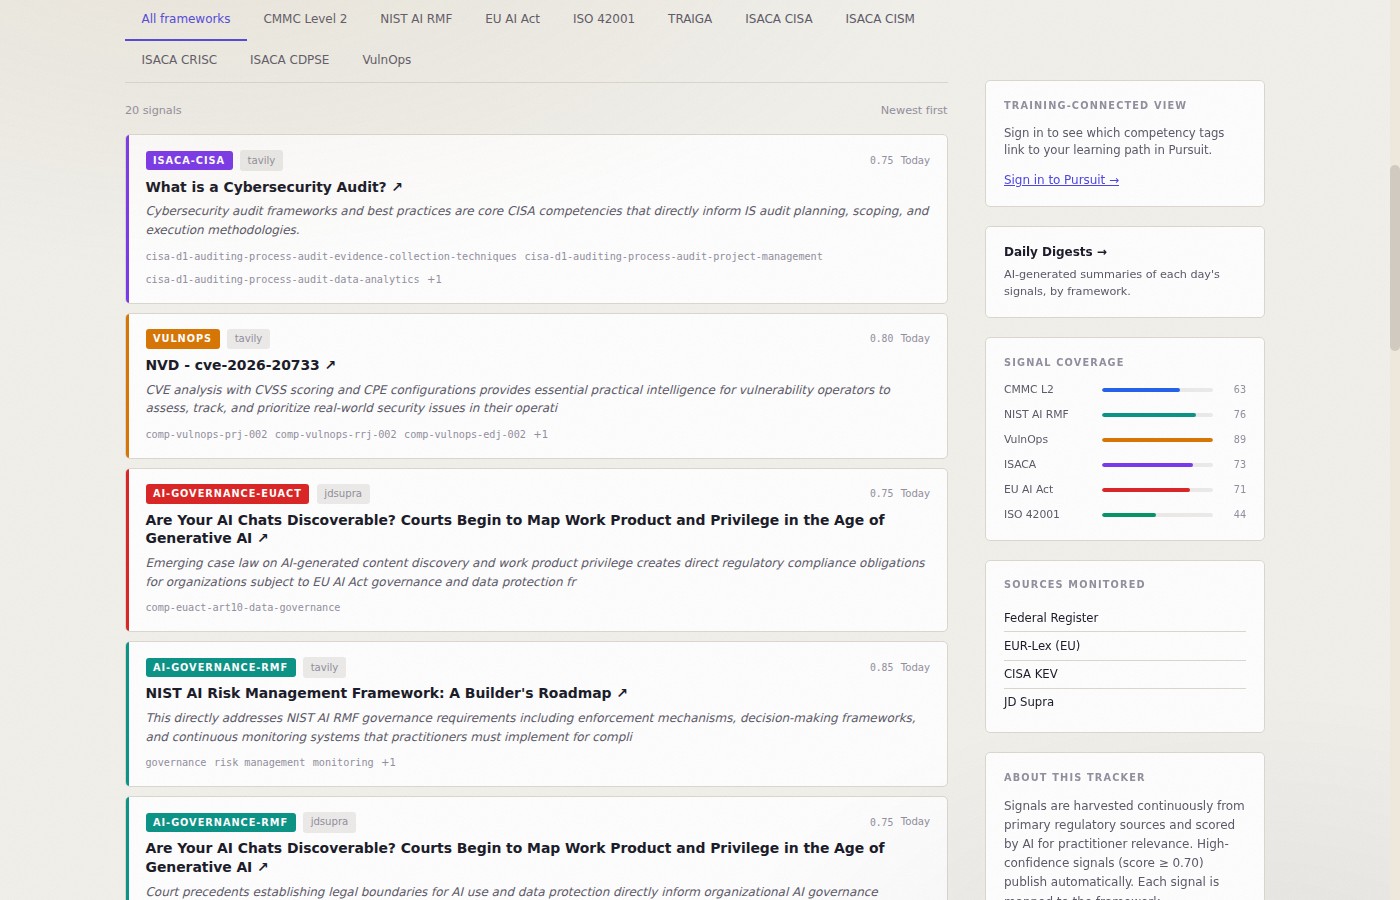Click tag cisa-d1-auditing-process-audit-evidence-collection-techniques

coord(331,257)
